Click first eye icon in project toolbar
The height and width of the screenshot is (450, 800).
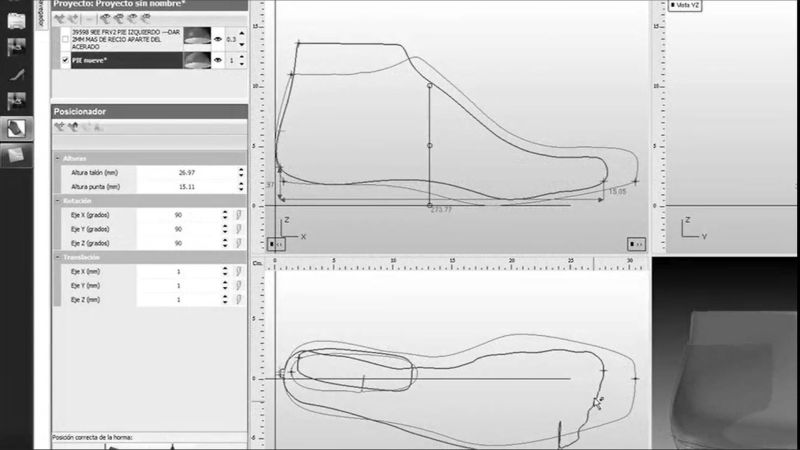click(x=105, y=19)
